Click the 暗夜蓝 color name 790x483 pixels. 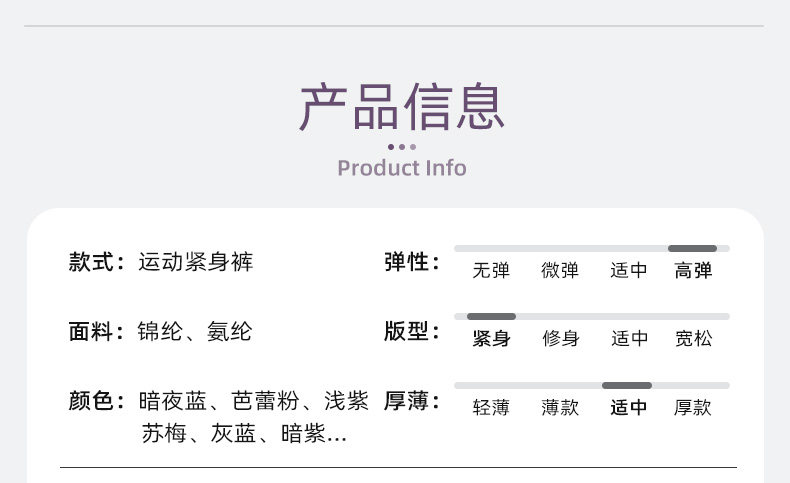(173, 401)
